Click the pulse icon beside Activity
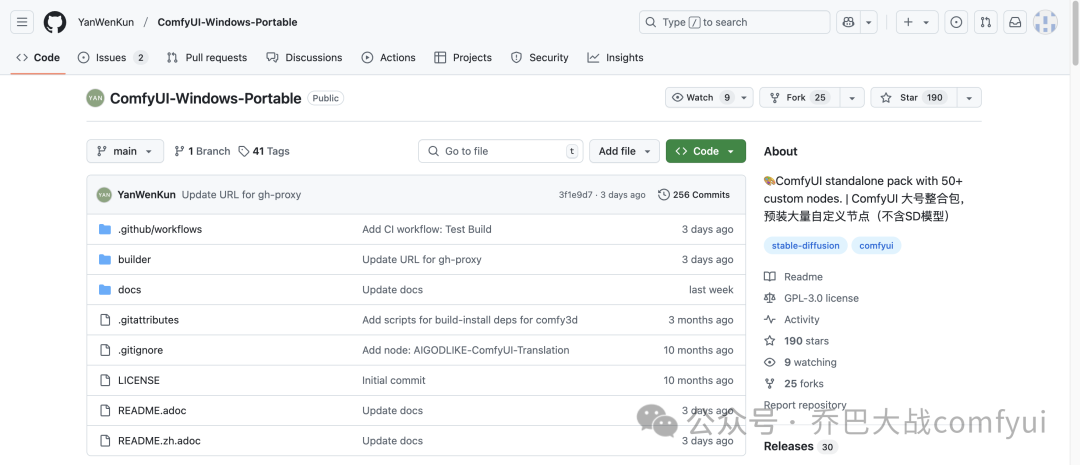1080x465 pixels. [x=769, y=320]
